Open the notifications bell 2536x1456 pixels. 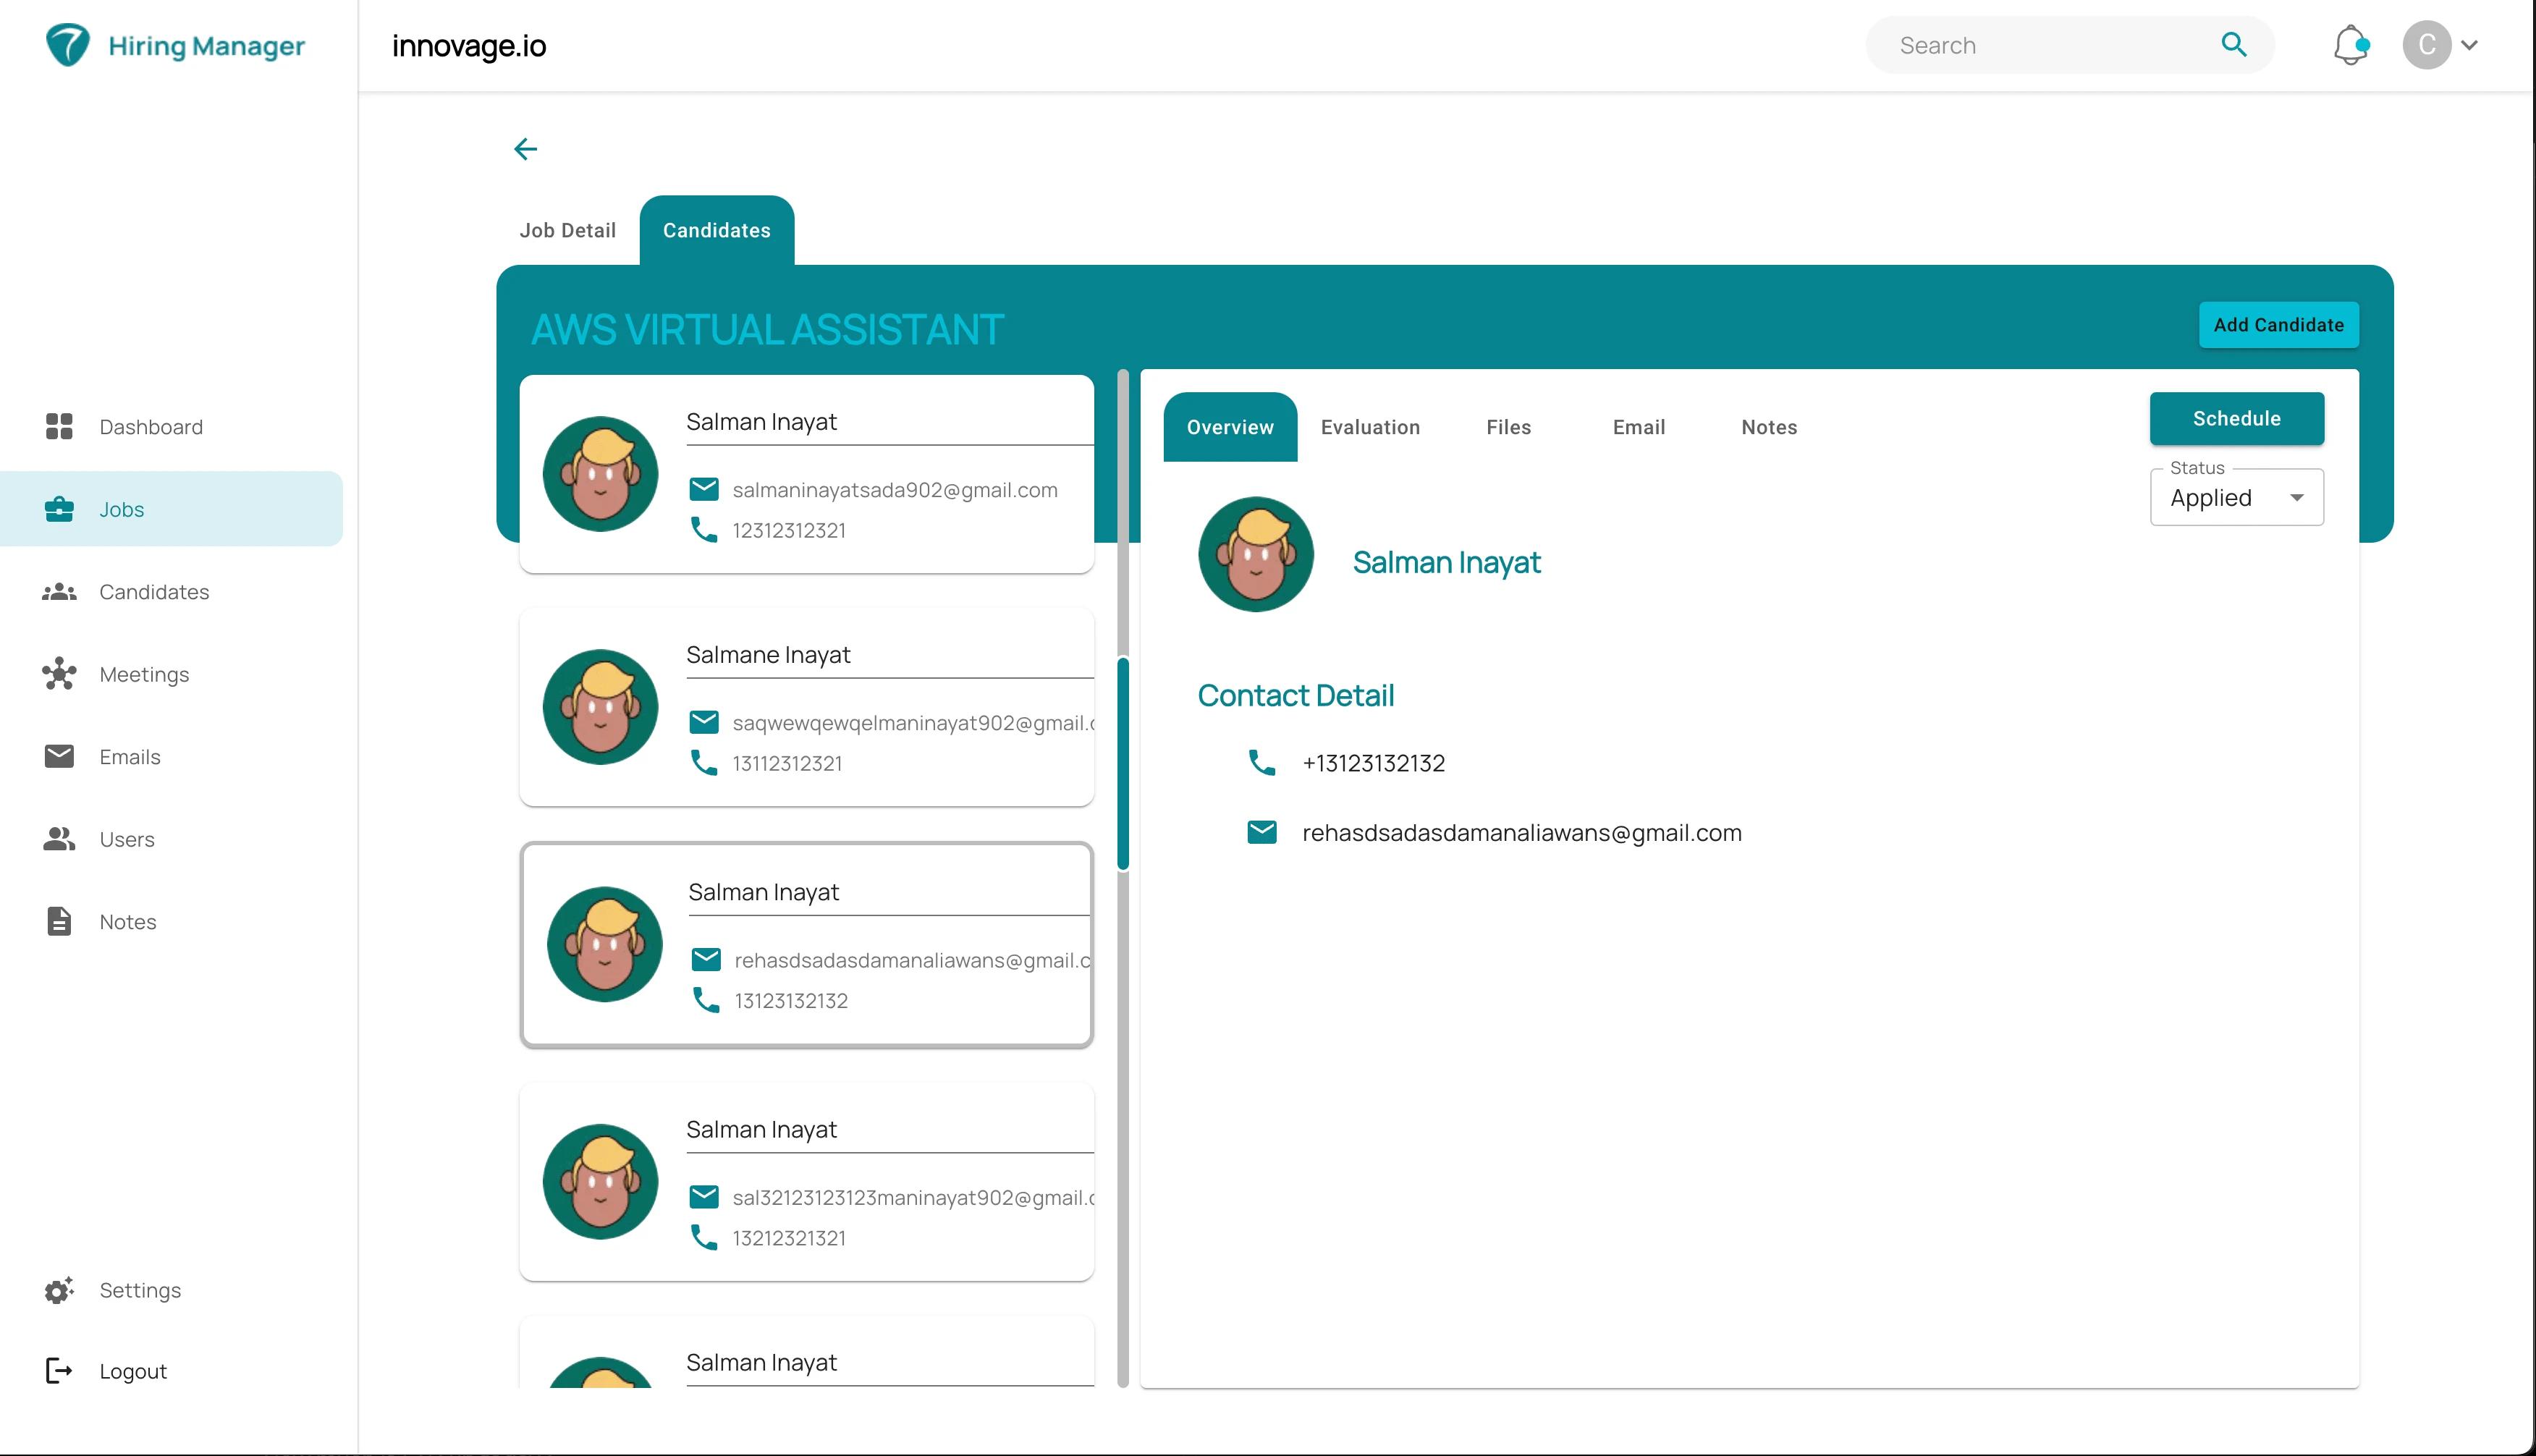[x=2351, y=45]
